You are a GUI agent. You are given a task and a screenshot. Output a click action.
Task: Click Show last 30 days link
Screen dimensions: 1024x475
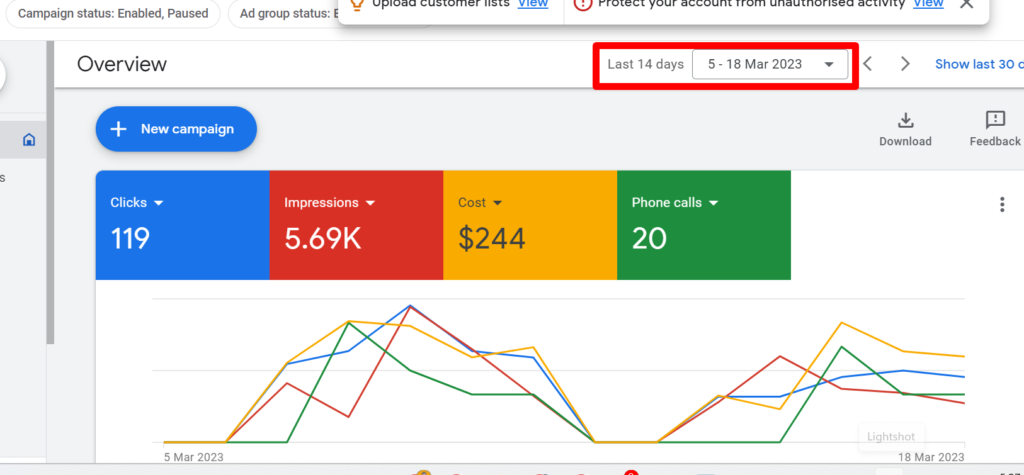(x=978, y=64)
